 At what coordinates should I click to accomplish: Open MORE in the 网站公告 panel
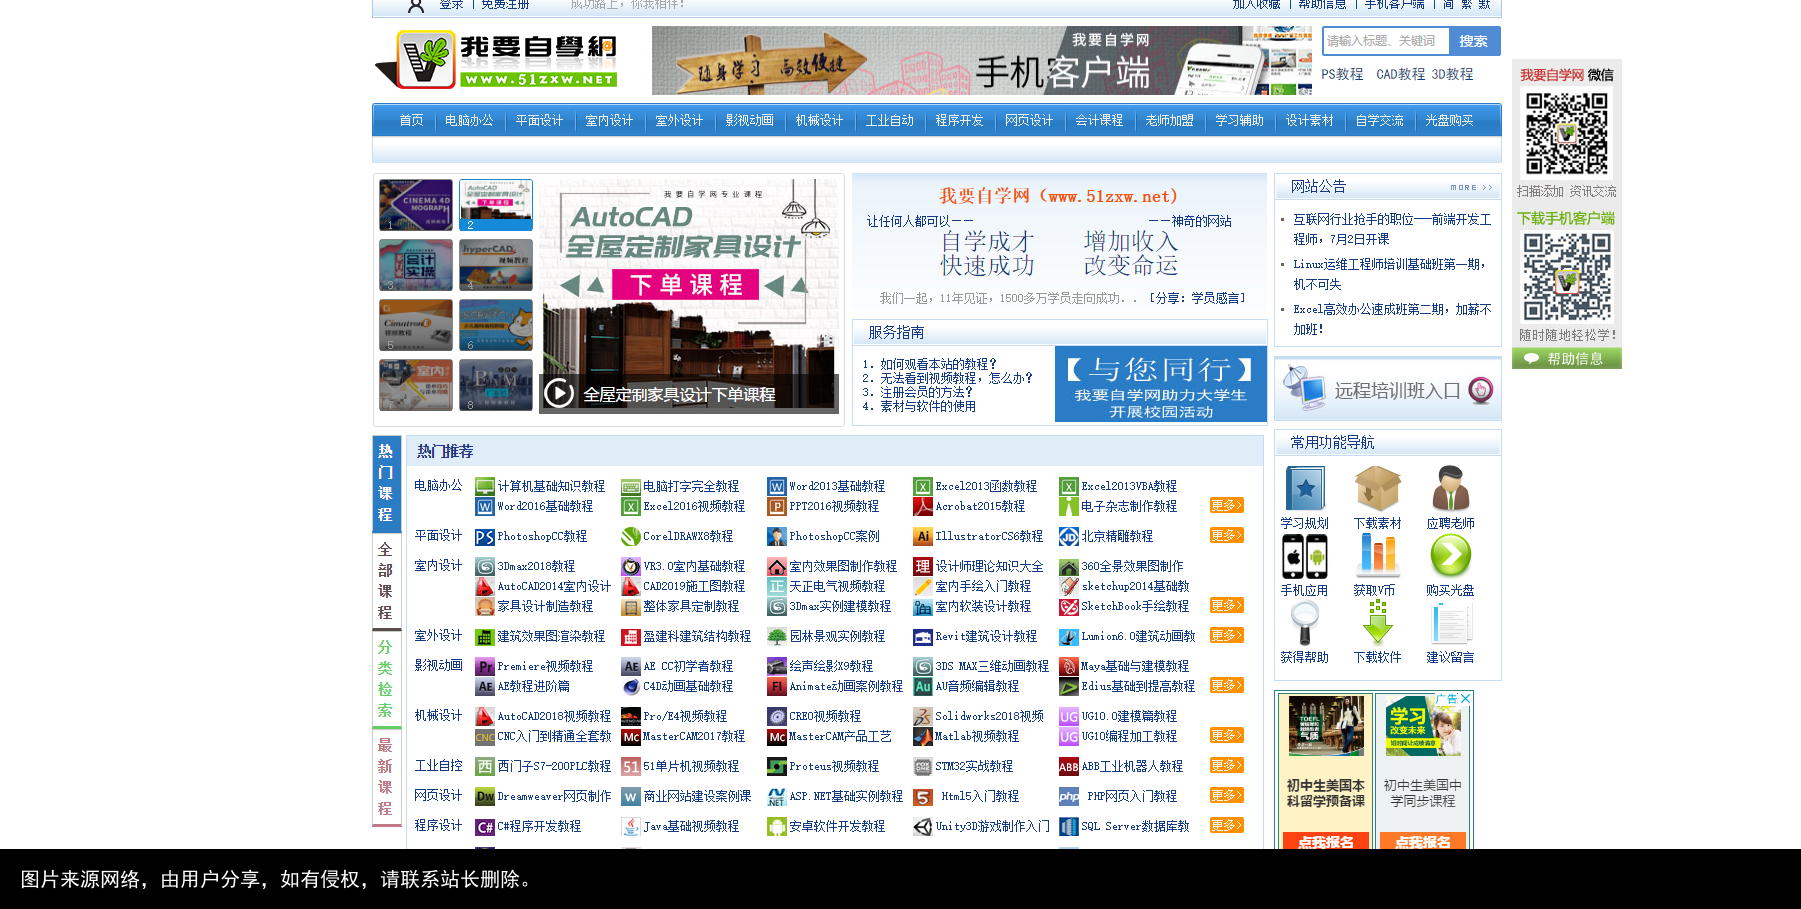coord(1471,188)
